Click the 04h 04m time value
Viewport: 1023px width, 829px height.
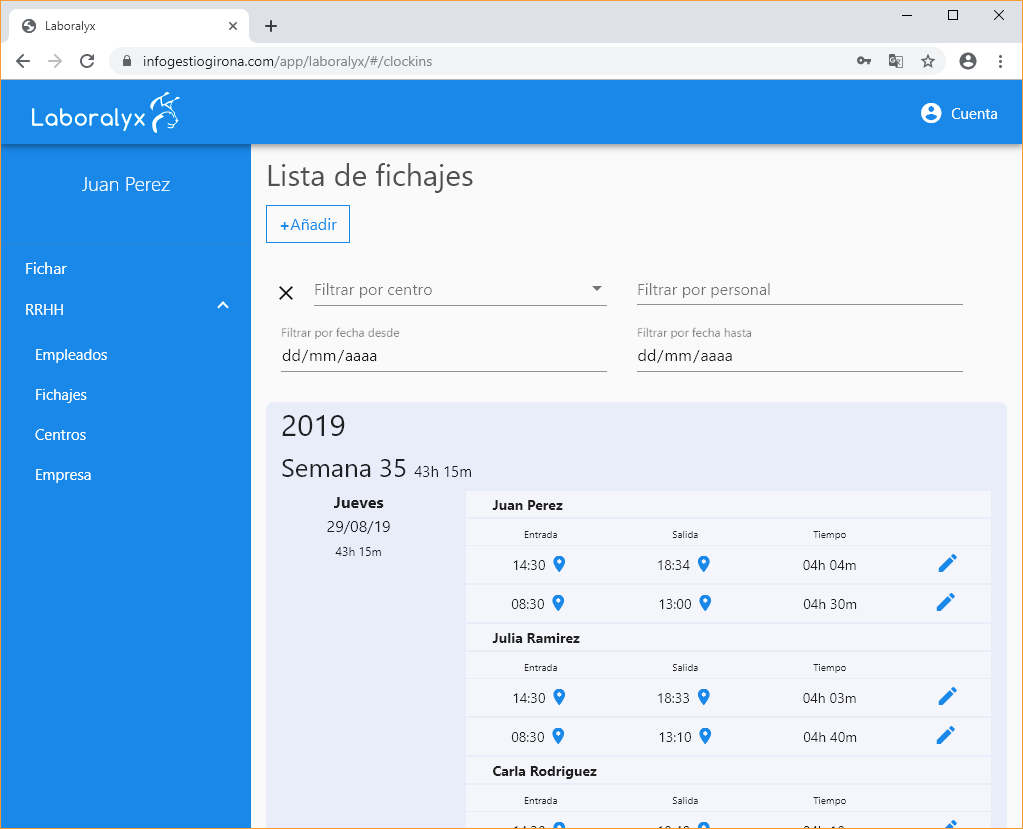[x=829, y=565]
